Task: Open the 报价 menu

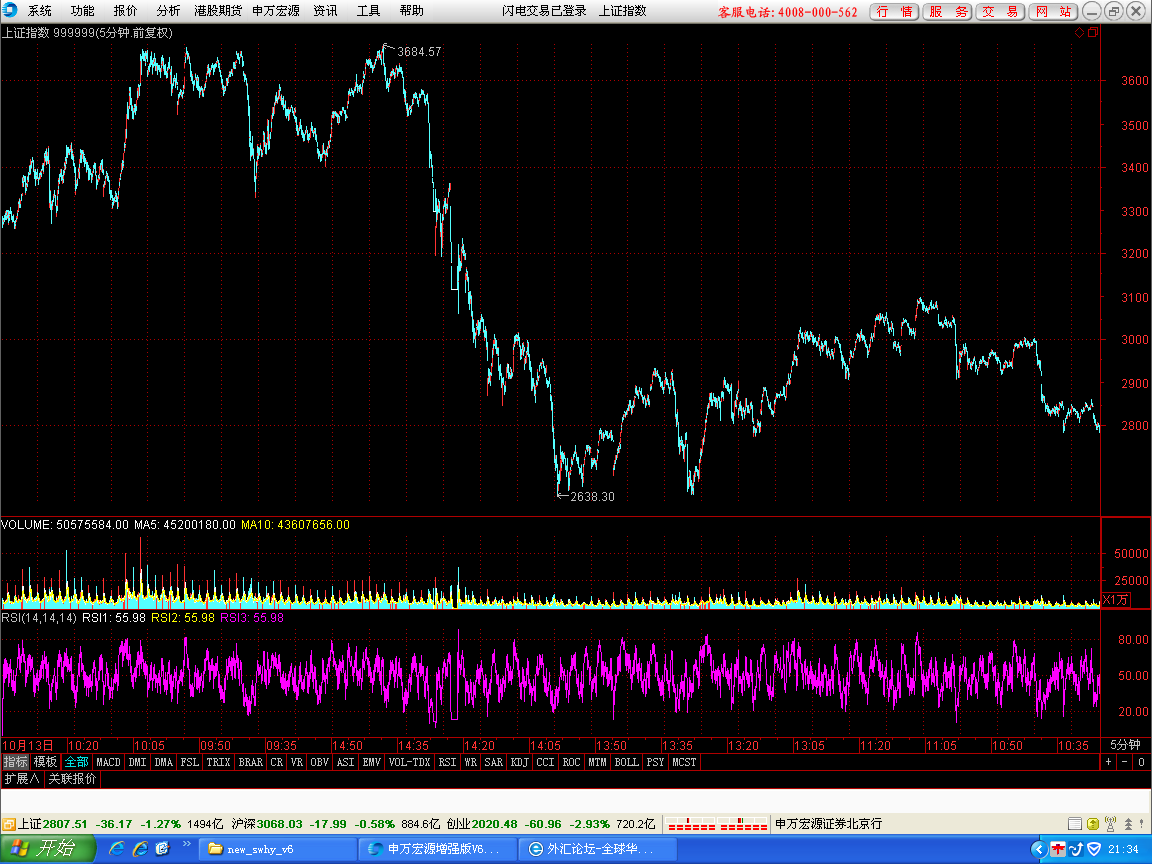Action: (125, 11)
